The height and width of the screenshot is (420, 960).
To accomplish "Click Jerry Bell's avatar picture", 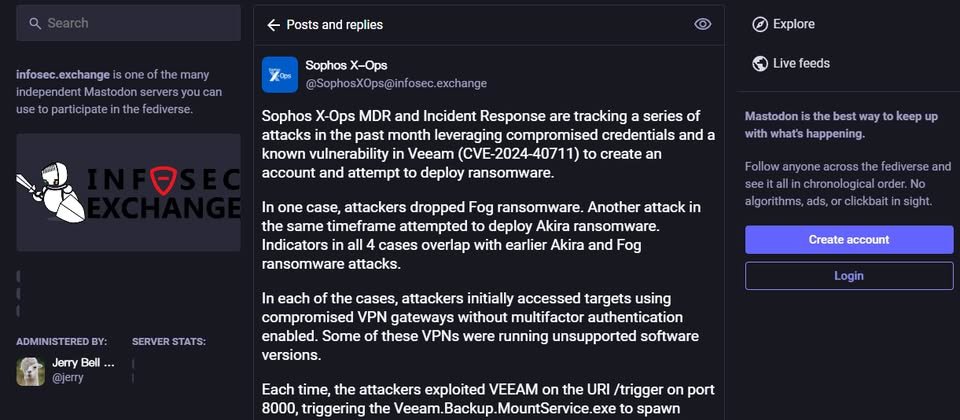I will click(31, 371).
